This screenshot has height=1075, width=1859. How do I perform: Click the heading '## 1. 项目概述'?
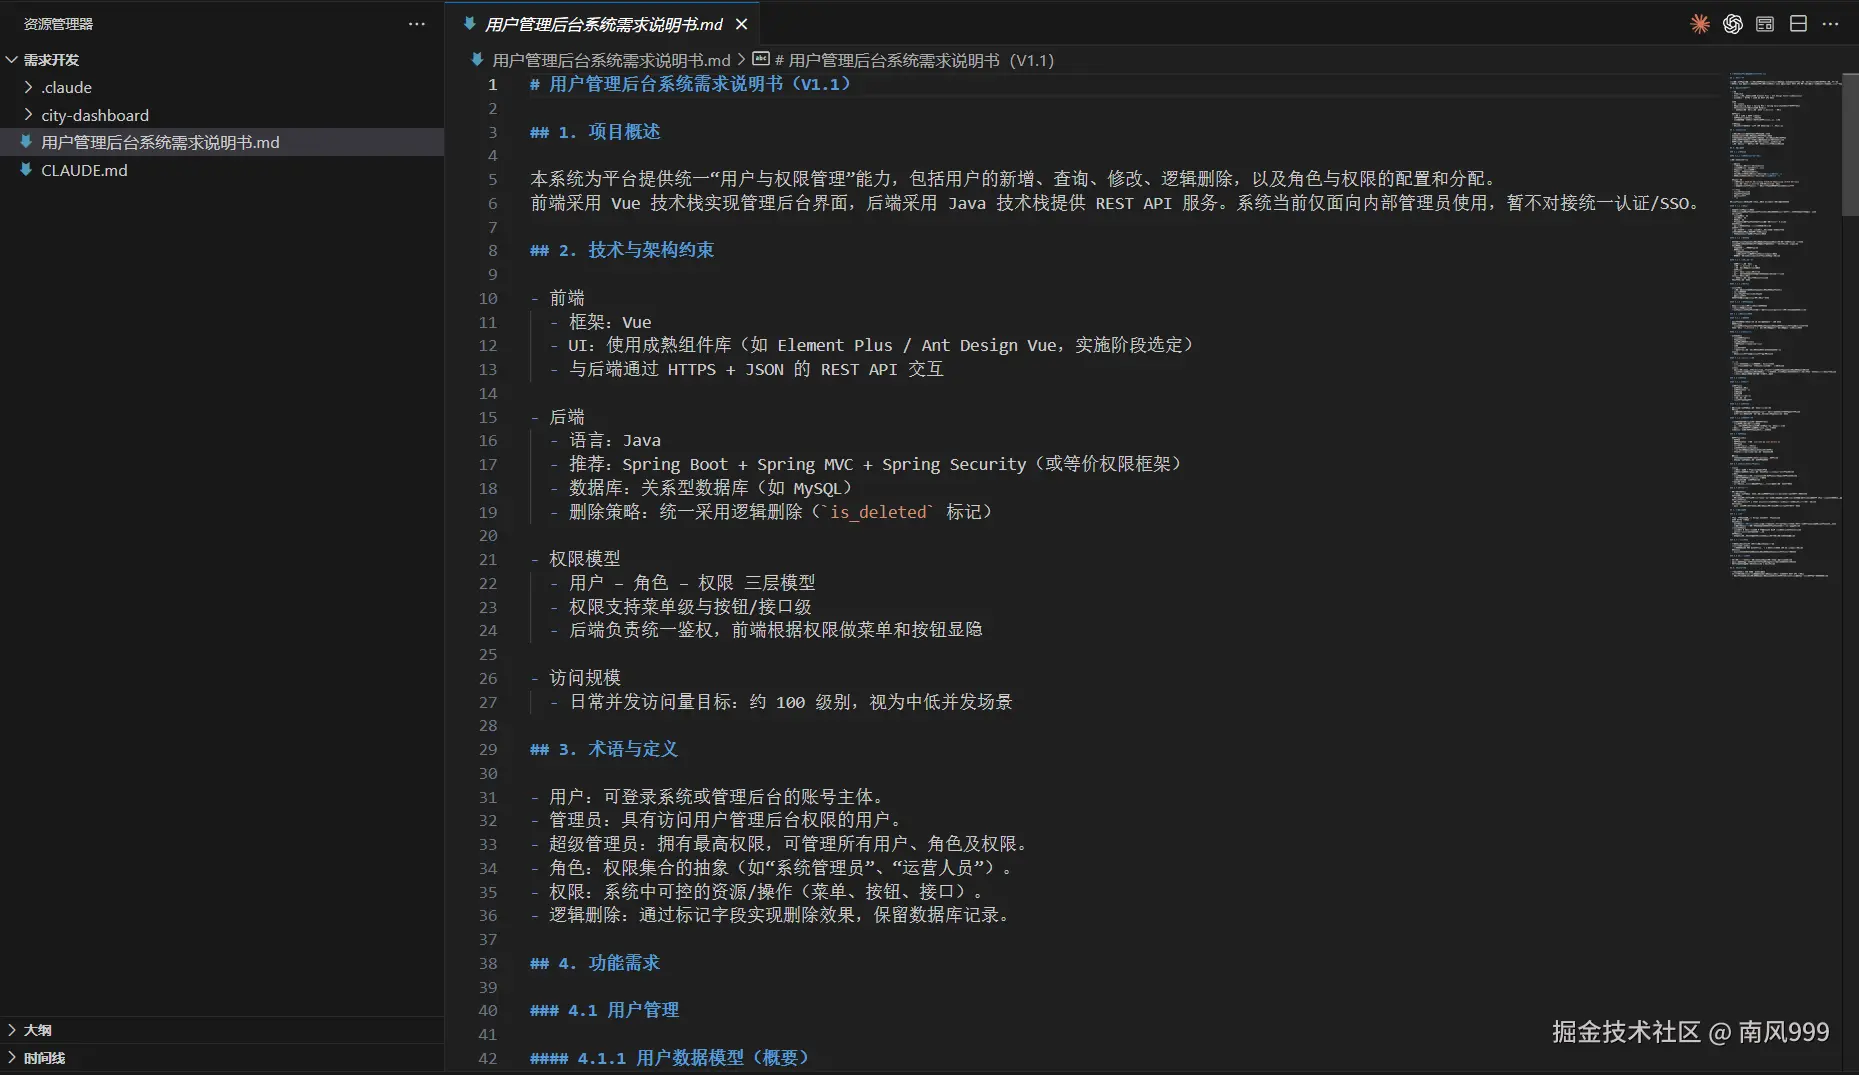click(x=595, y=132)
